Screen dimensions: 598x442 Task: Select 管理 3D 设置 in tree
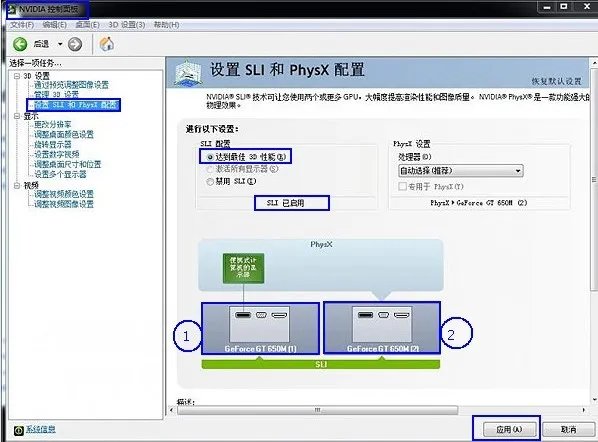tap(56, 94)
